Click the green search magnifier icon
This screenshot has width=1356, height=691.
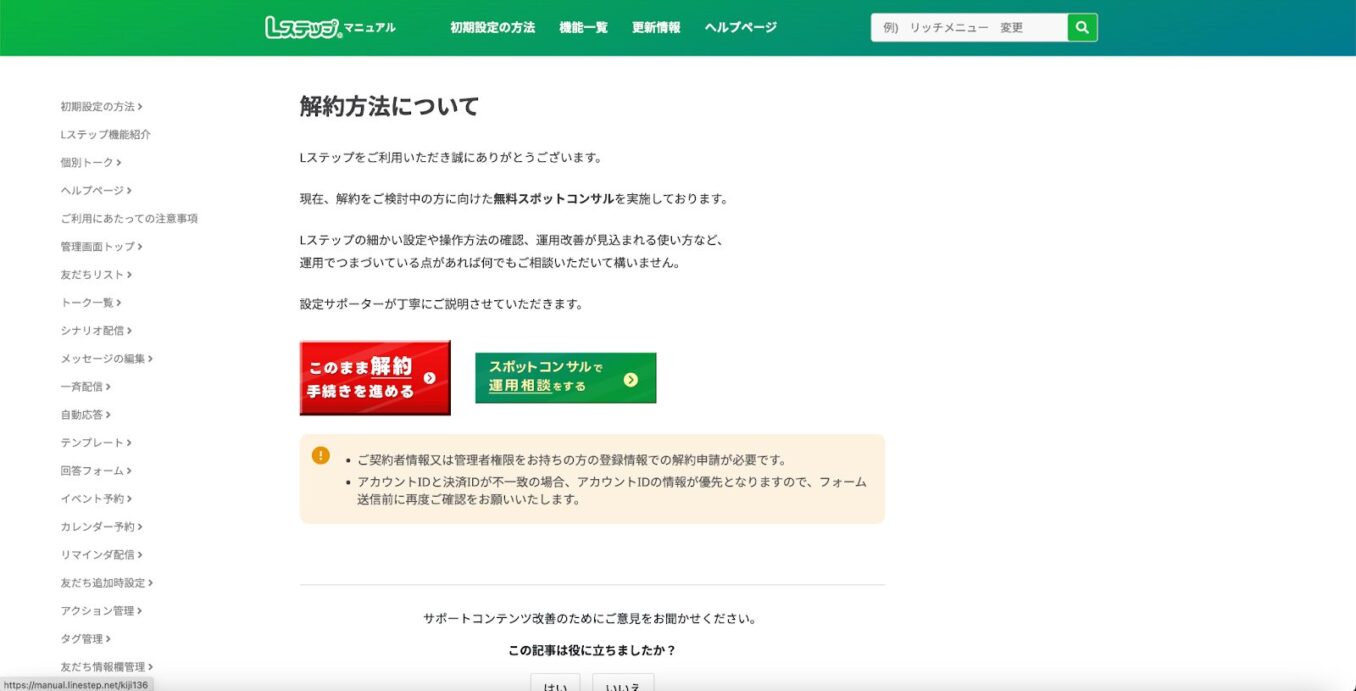click(1081, 27)
